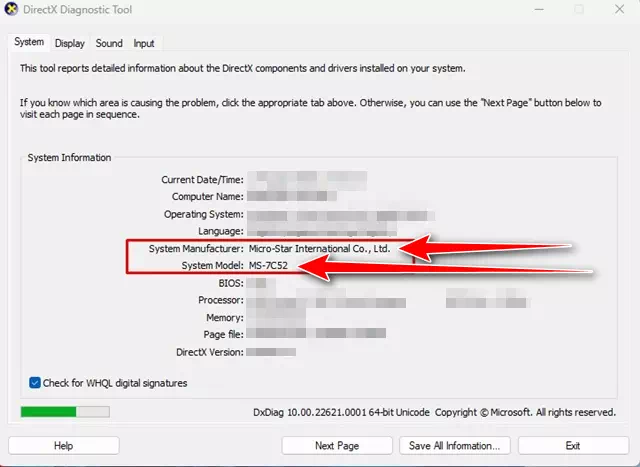
Task: Click the System Information group title
Action: pos(69,158)
